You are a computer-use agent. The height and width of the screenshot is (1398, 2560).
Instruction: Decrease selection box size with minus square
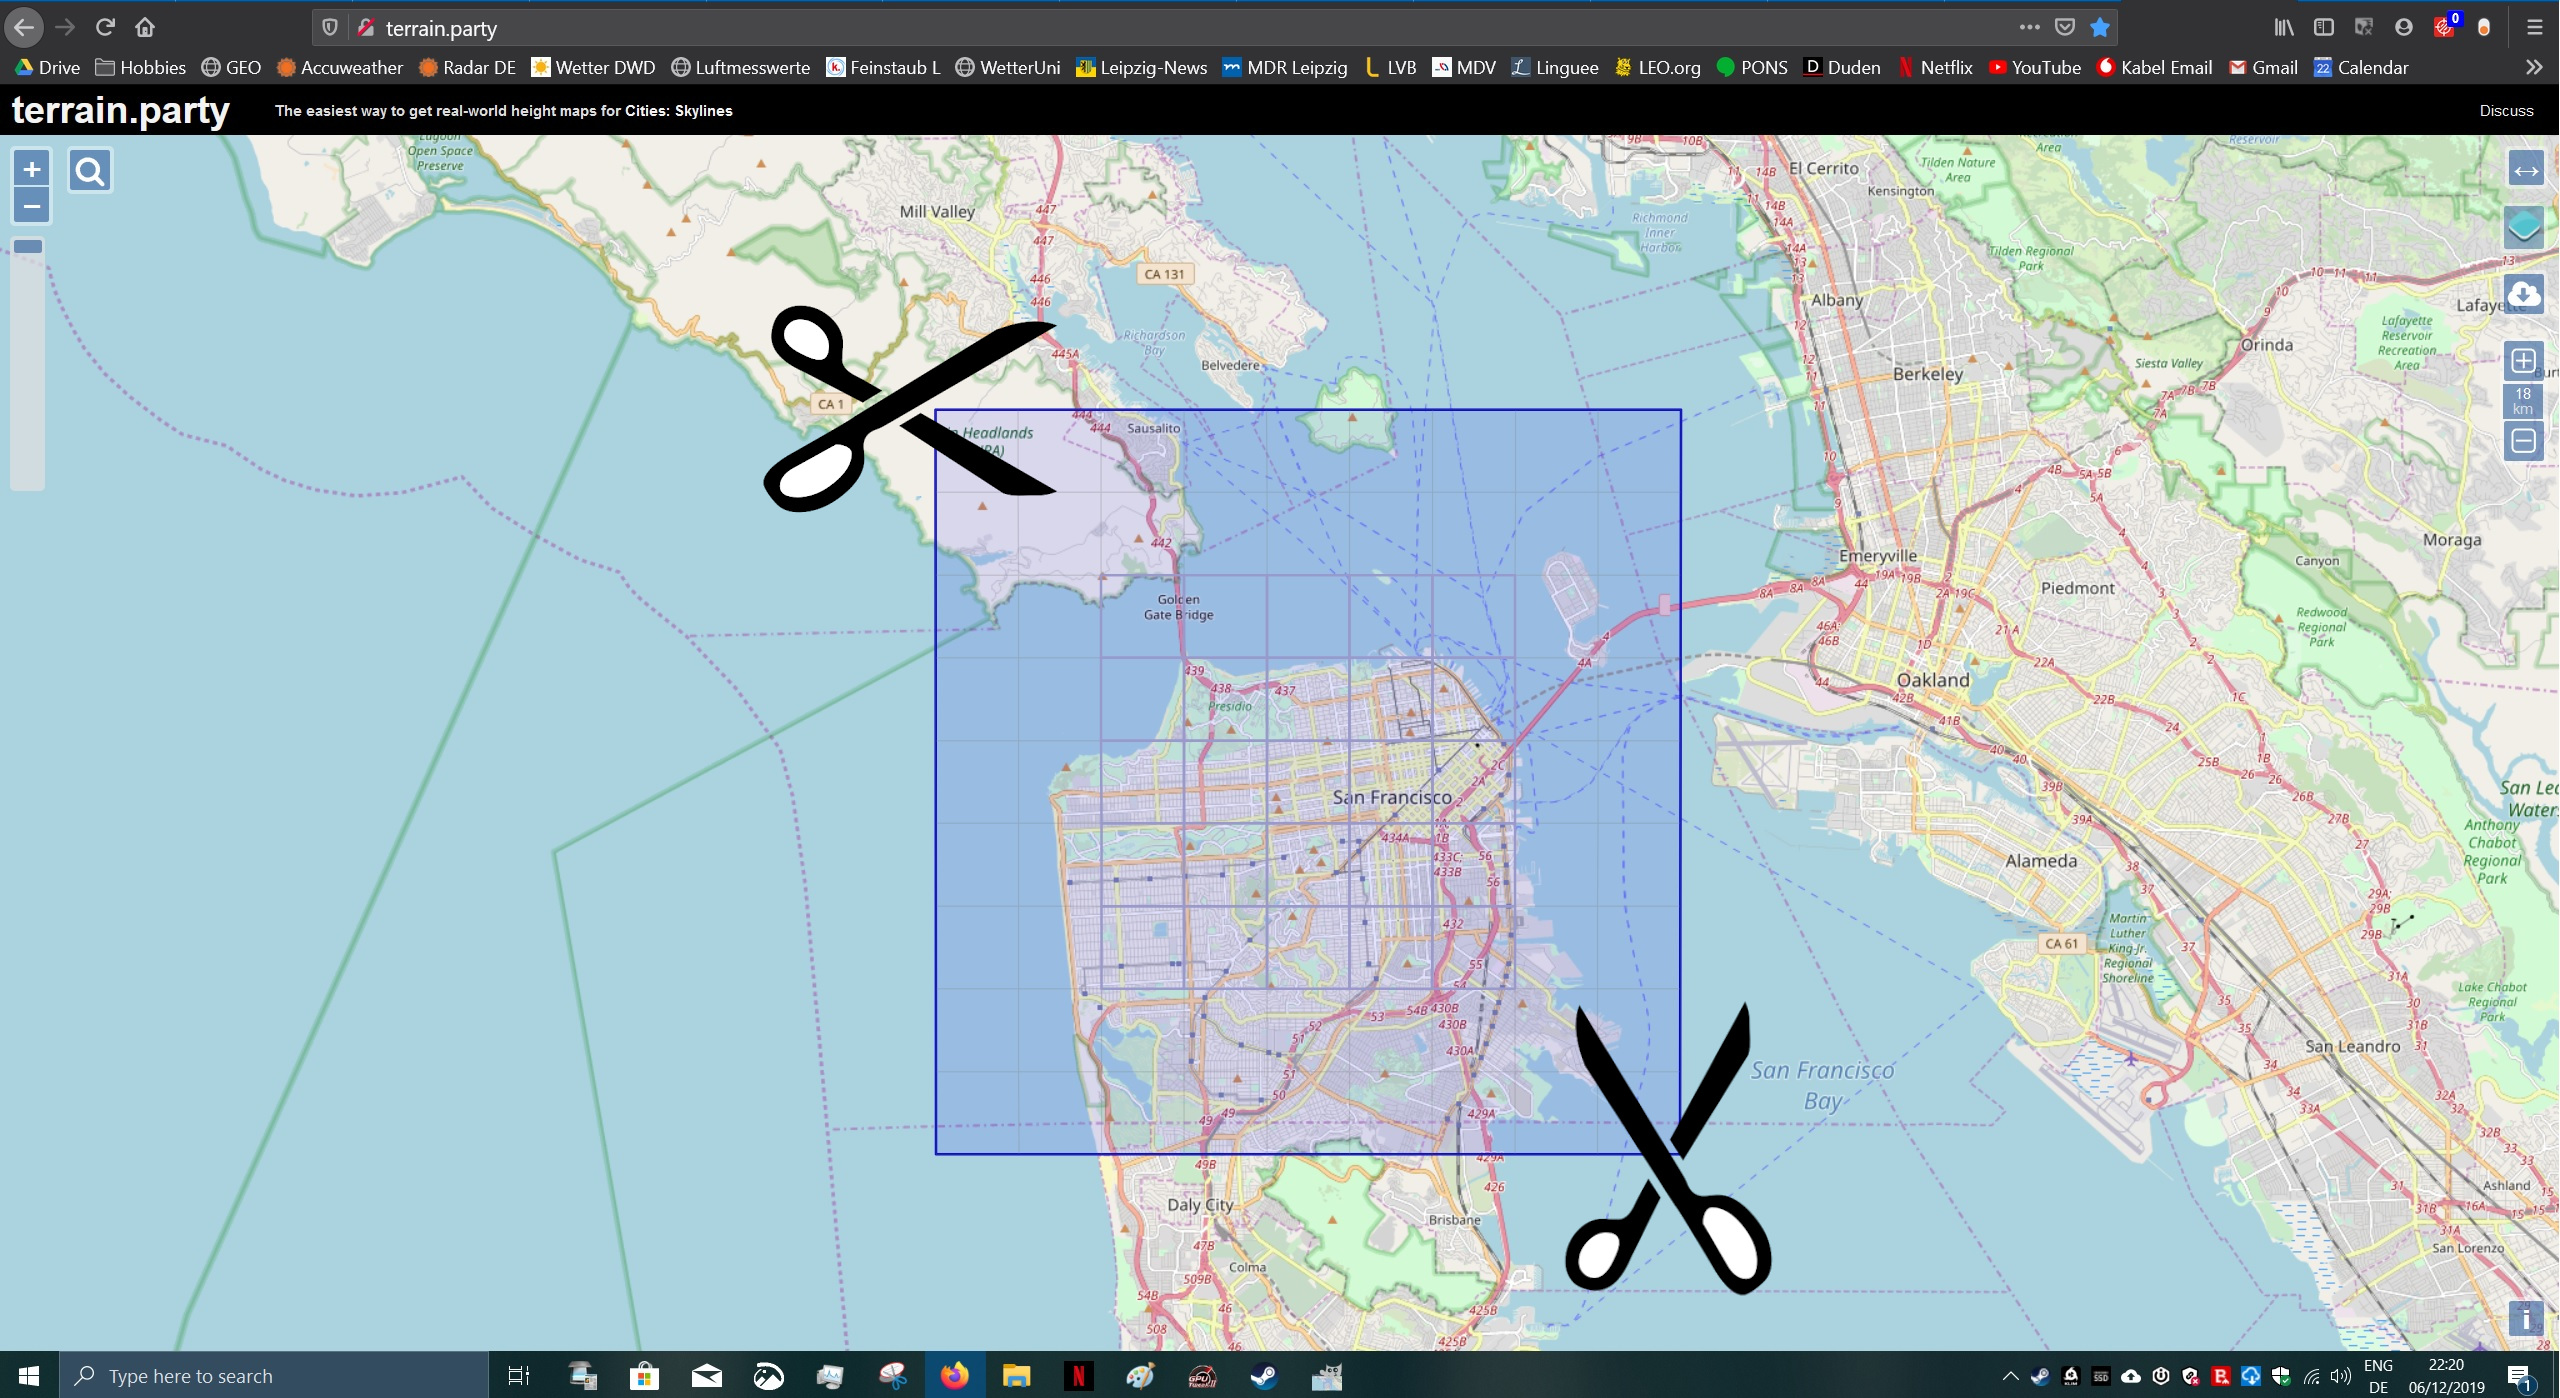click(2523, 440)
